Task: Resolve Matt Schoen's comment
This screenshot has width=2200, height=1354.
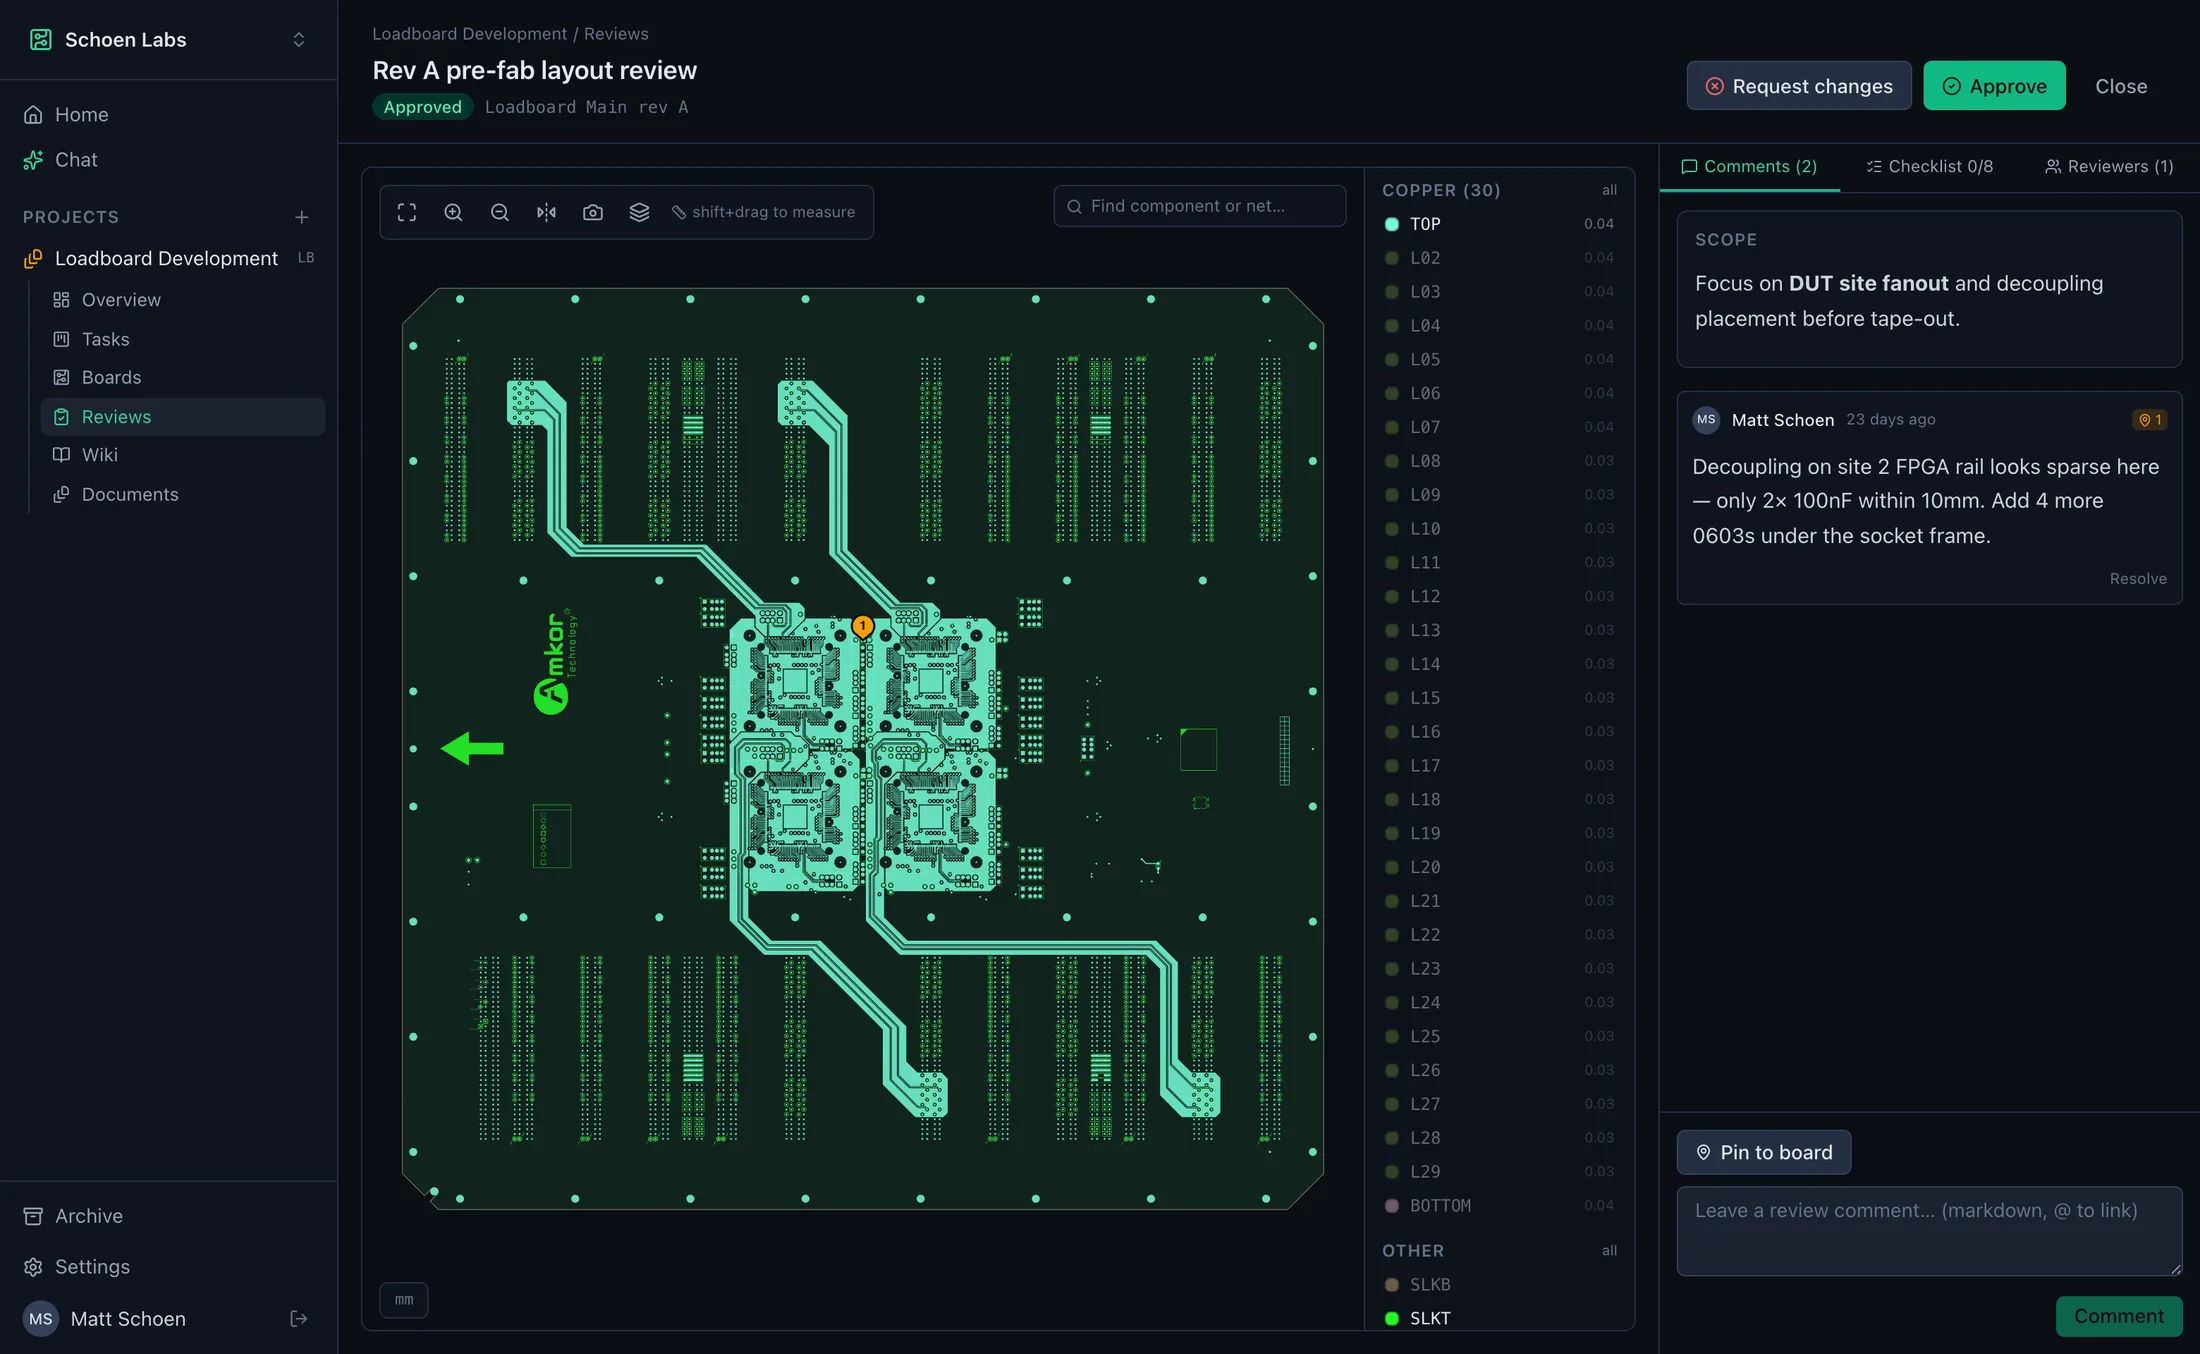Action: click(x=2138, y=579)
